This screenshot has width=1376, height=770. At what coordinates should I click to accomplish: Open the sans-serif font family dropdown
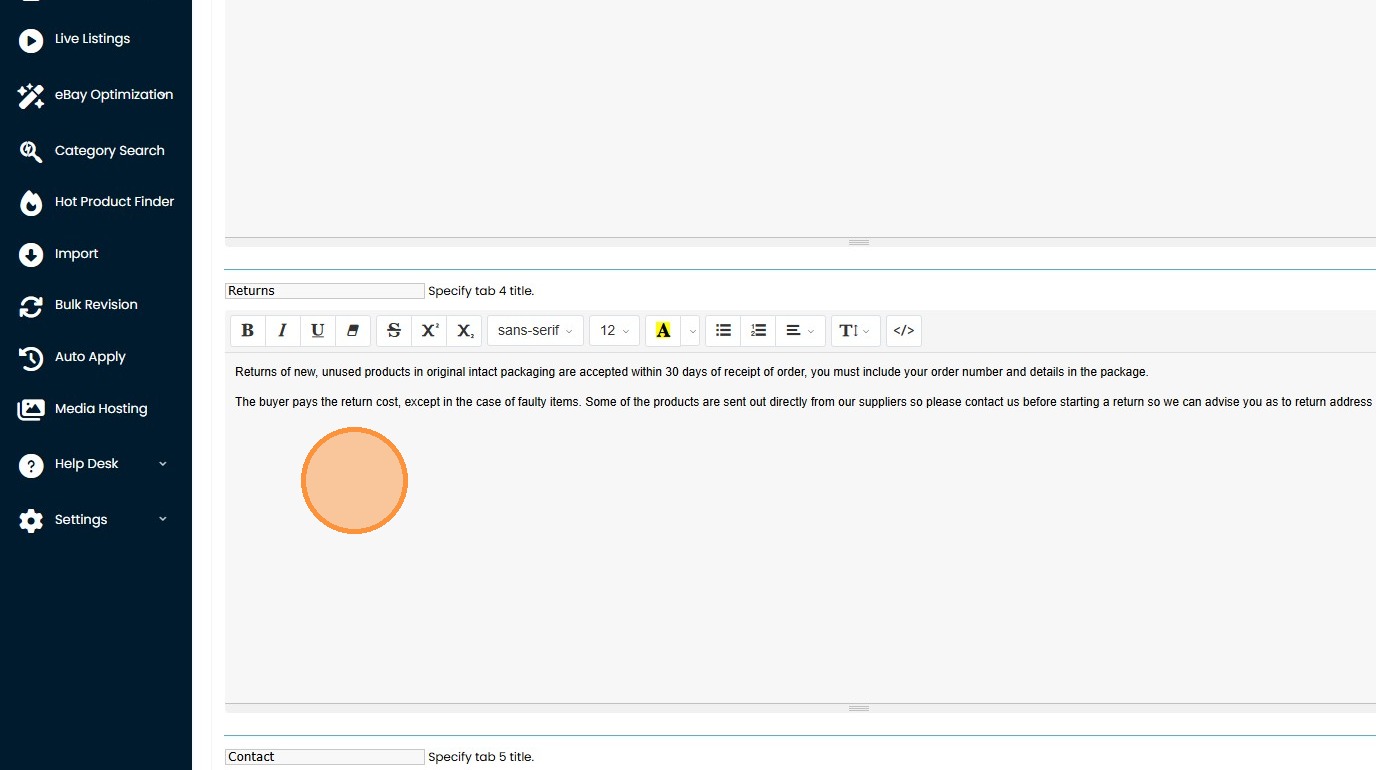pyautogui.click(x=535, y=331)
